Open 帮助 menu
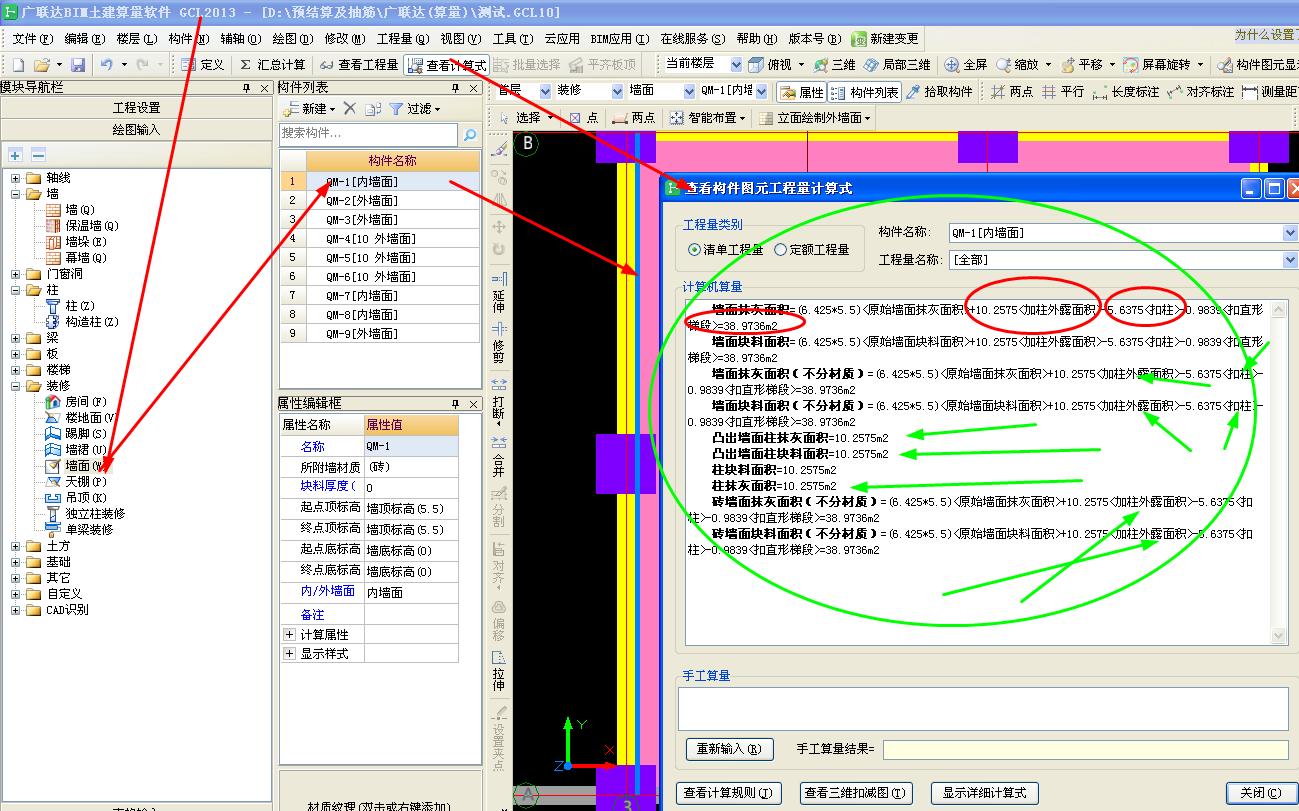 point(756,39)
